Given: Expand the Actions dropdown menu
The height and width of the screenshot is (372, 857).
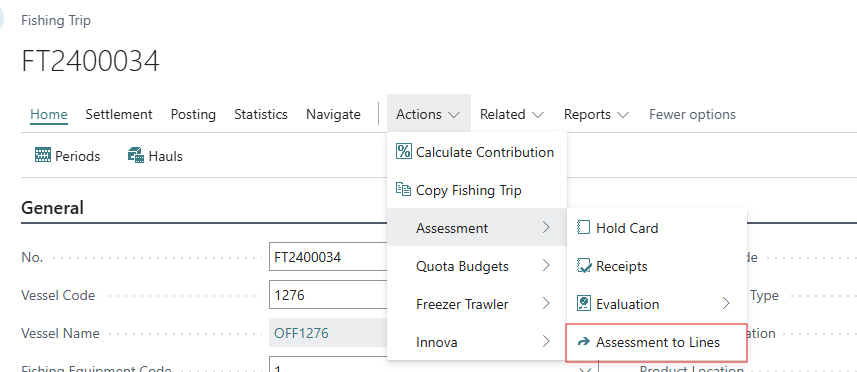Looking at the screenshot, I should pyautogui.click(x=428, y=114).
